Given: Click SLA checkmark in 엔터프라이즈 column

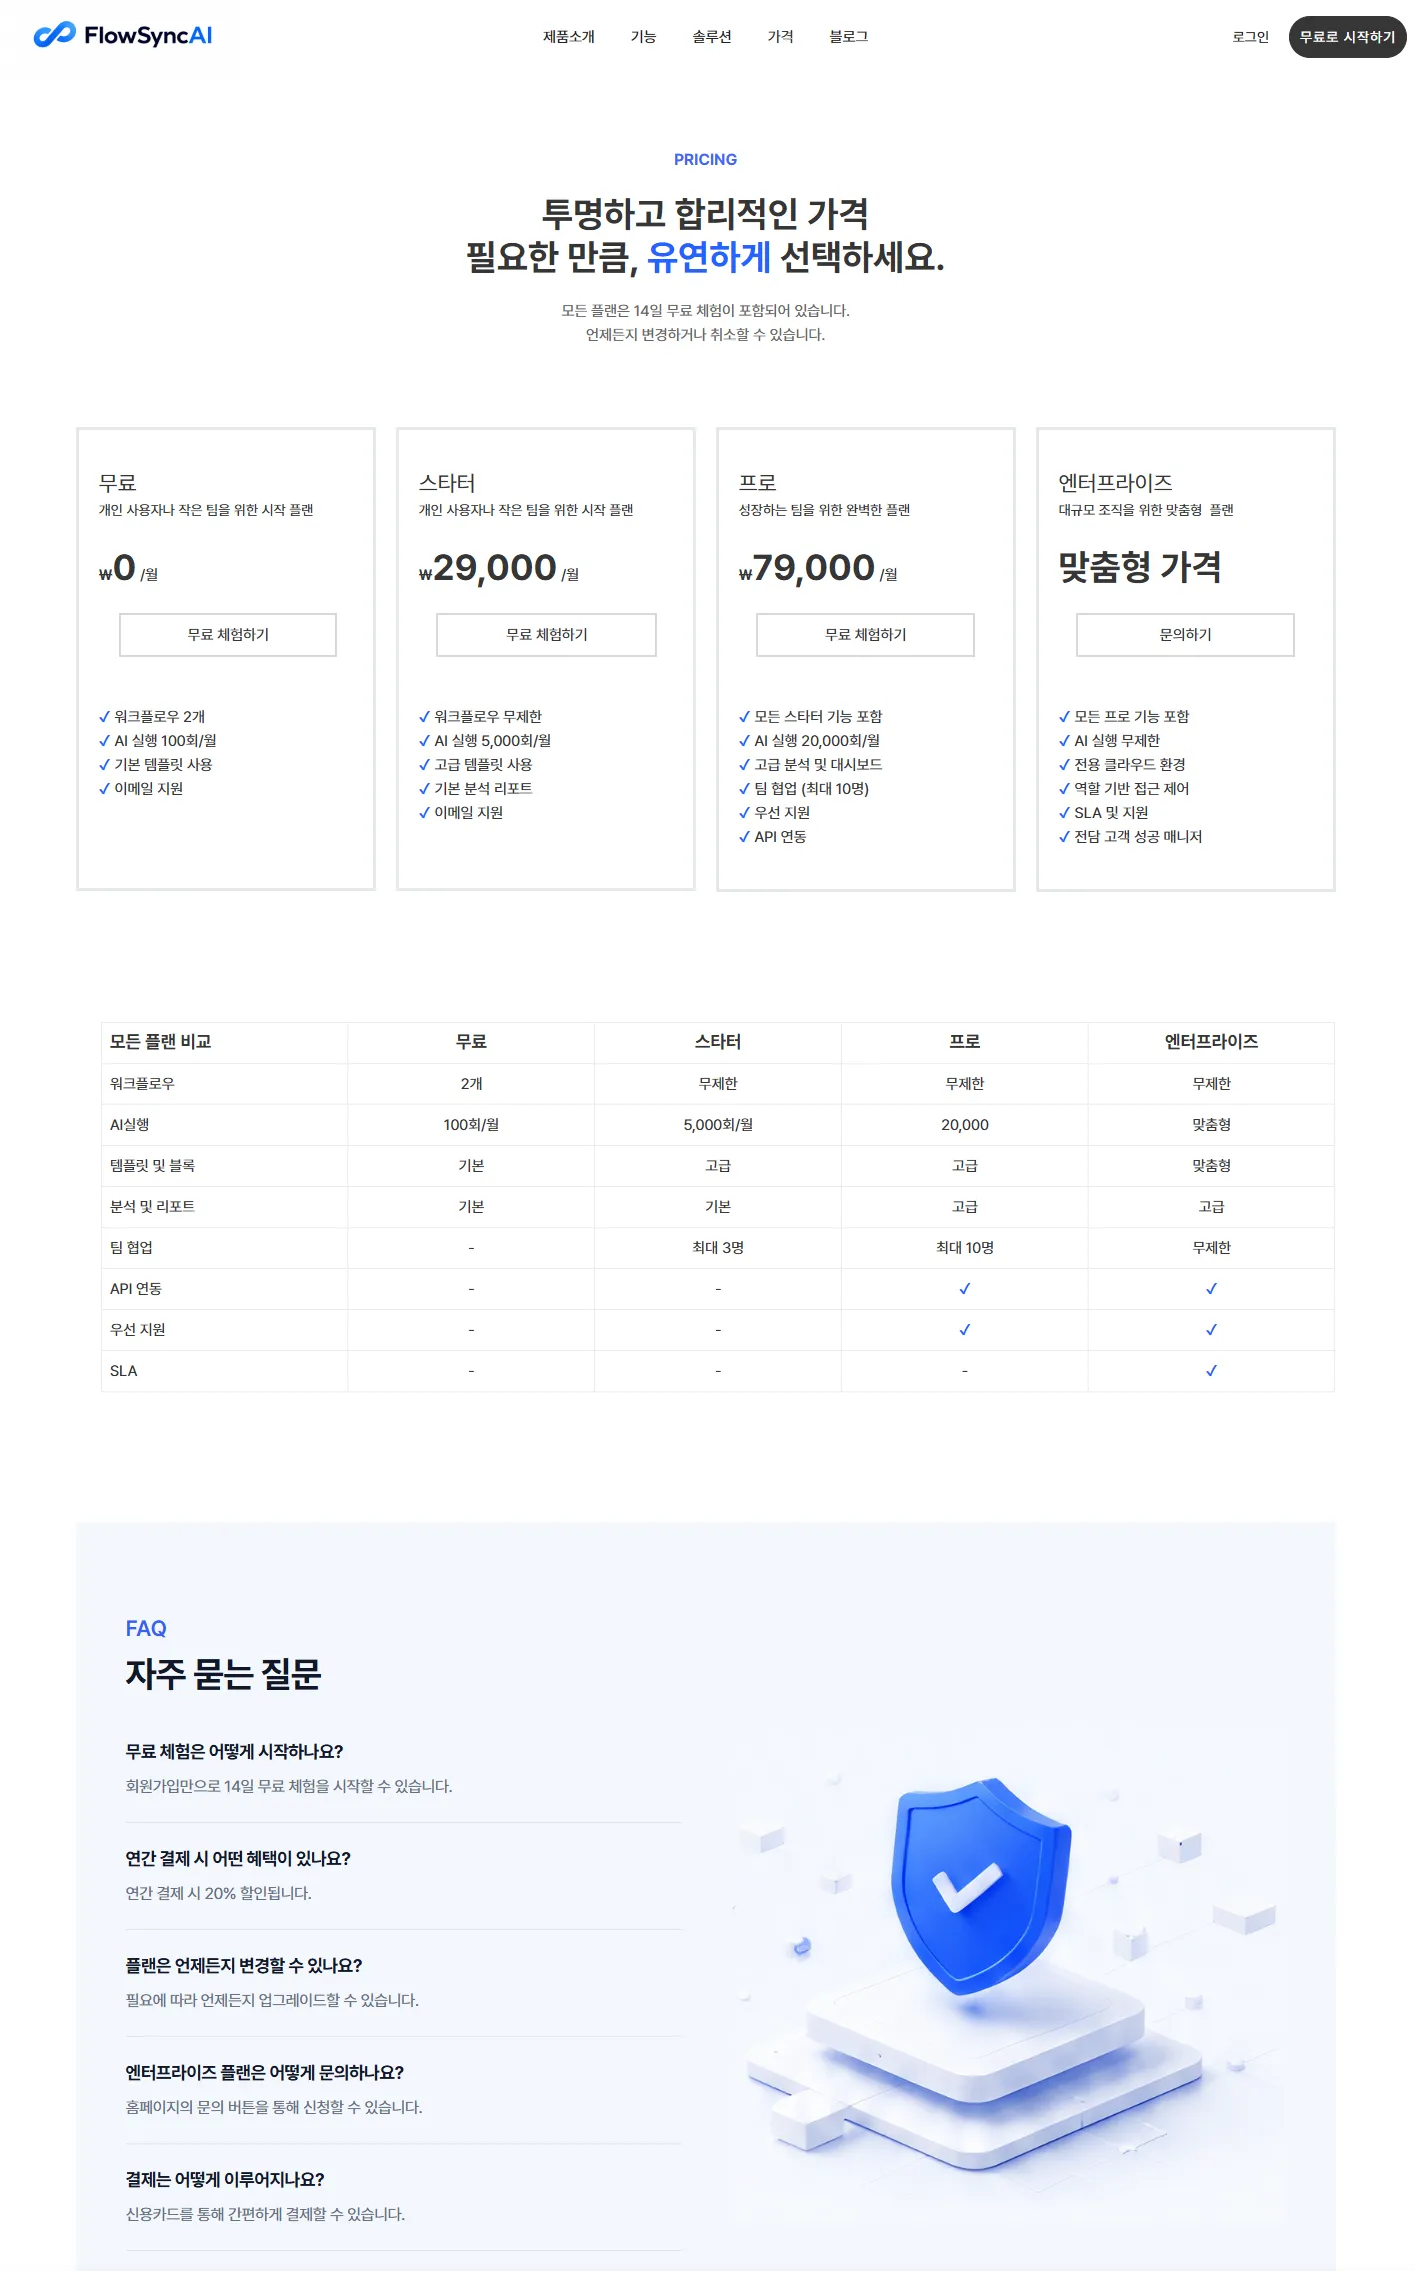Looking at the screenshot, I should (1211, 1371).
